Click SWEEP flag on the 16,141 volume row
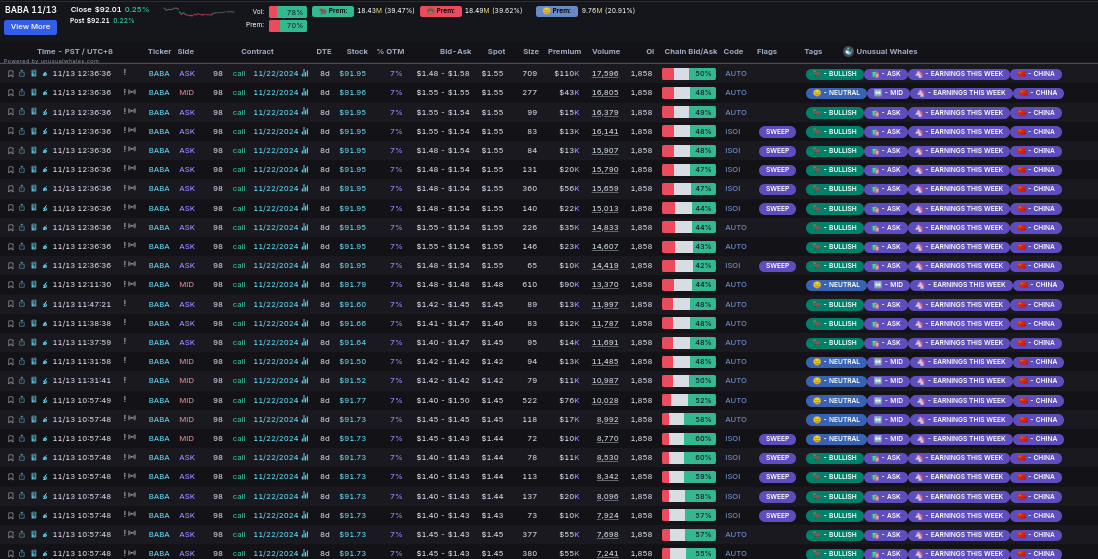Screen dimensions: 1098x559 [777, 132]
